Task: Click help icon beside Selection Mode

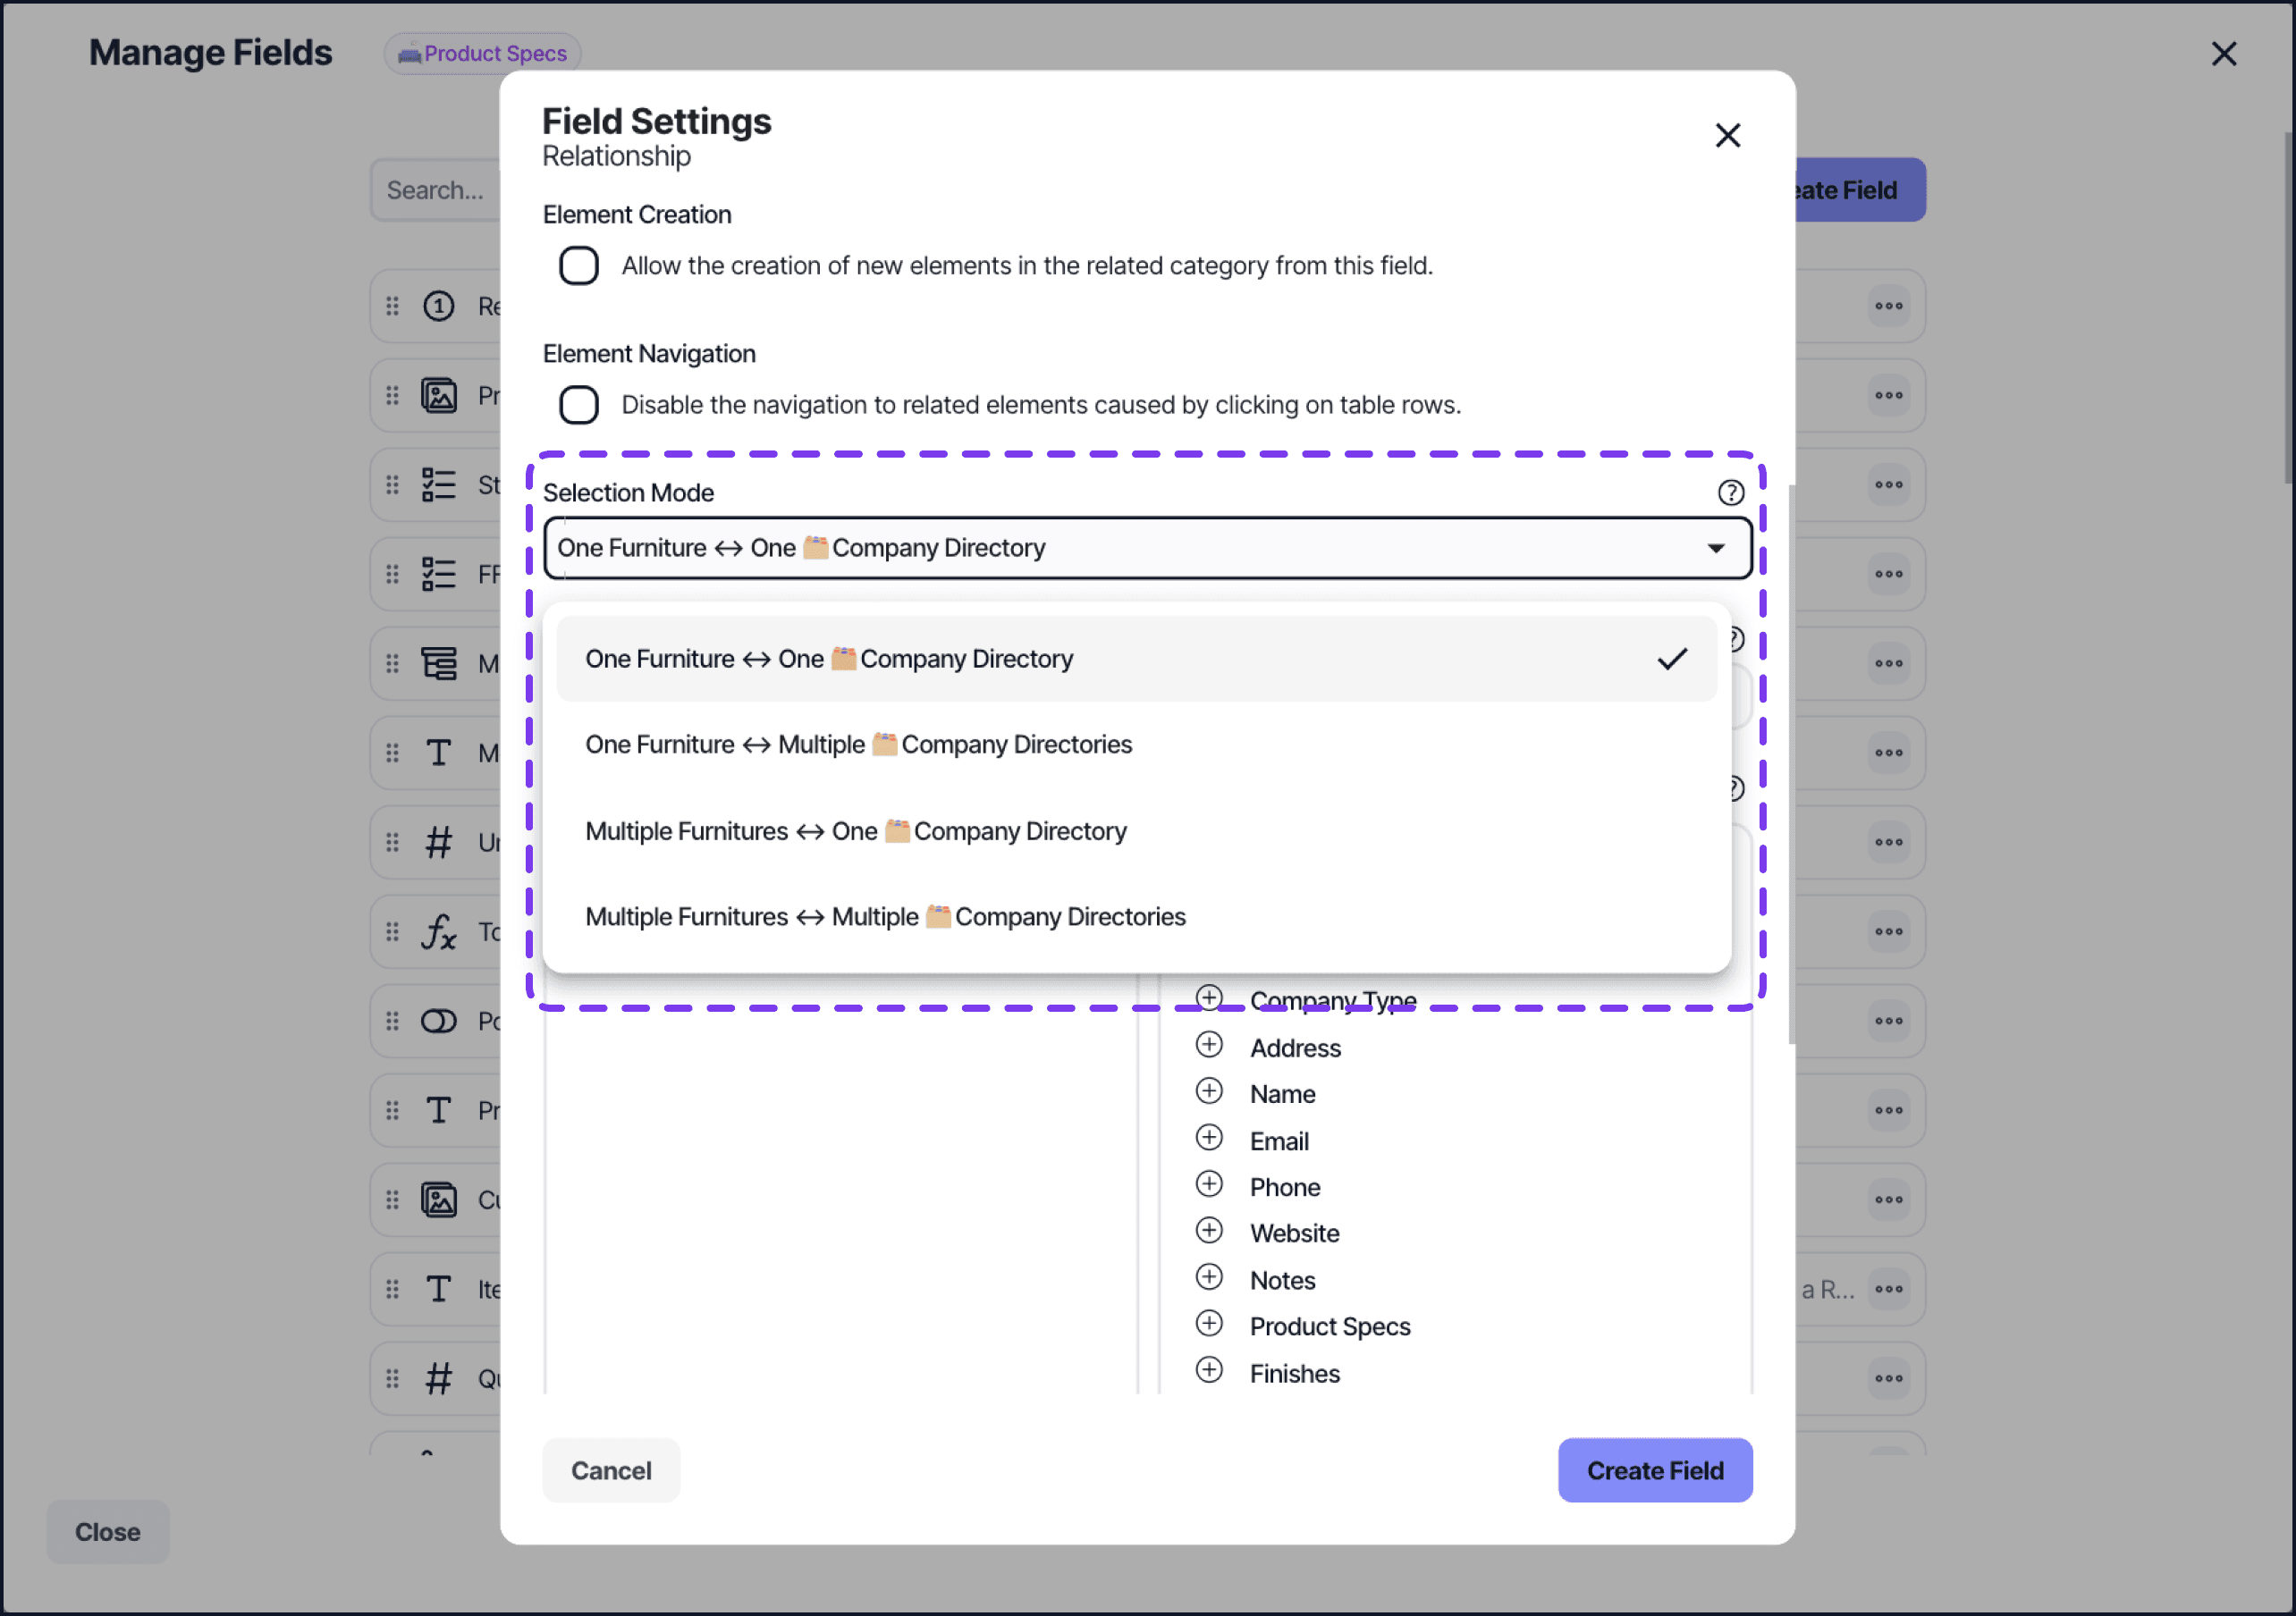Action: click(1730, 492)
